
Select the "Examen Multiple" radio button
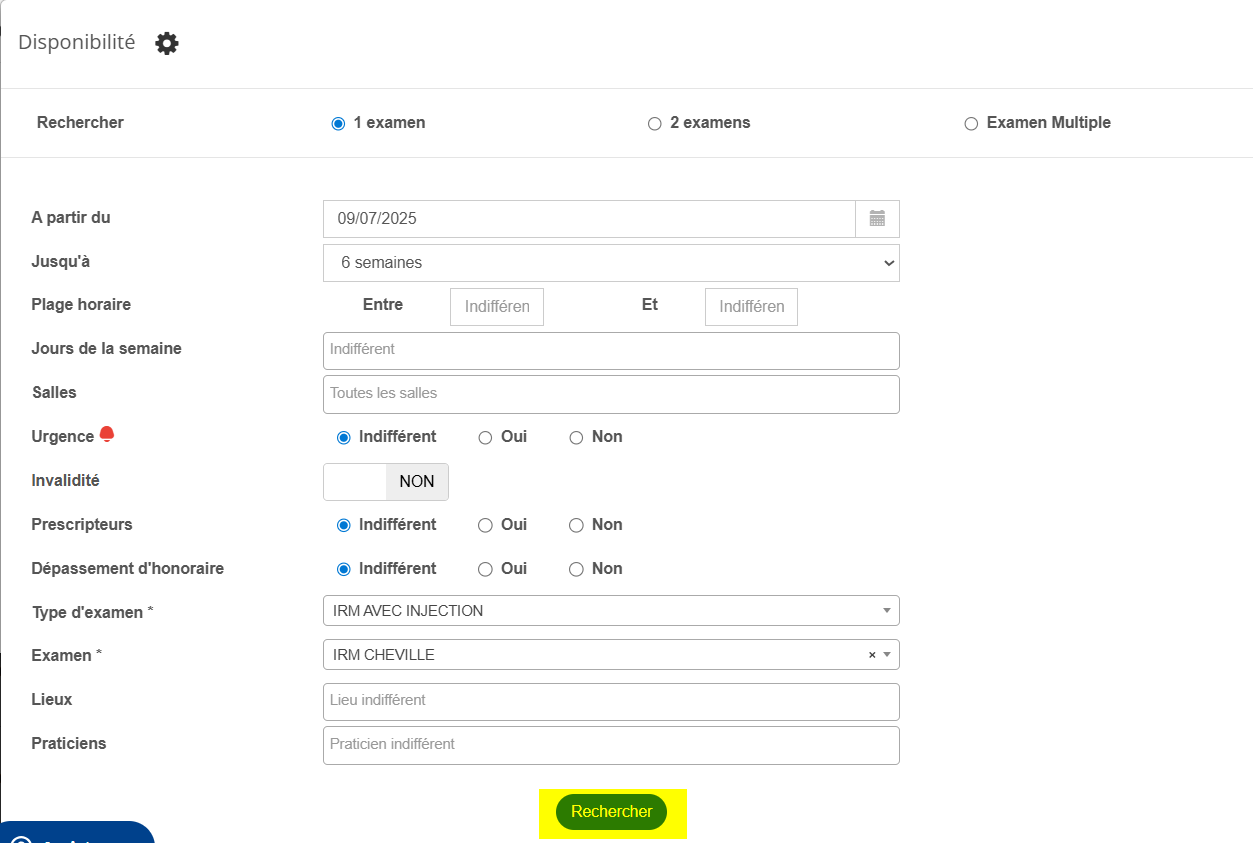click(x=971, y=124)
